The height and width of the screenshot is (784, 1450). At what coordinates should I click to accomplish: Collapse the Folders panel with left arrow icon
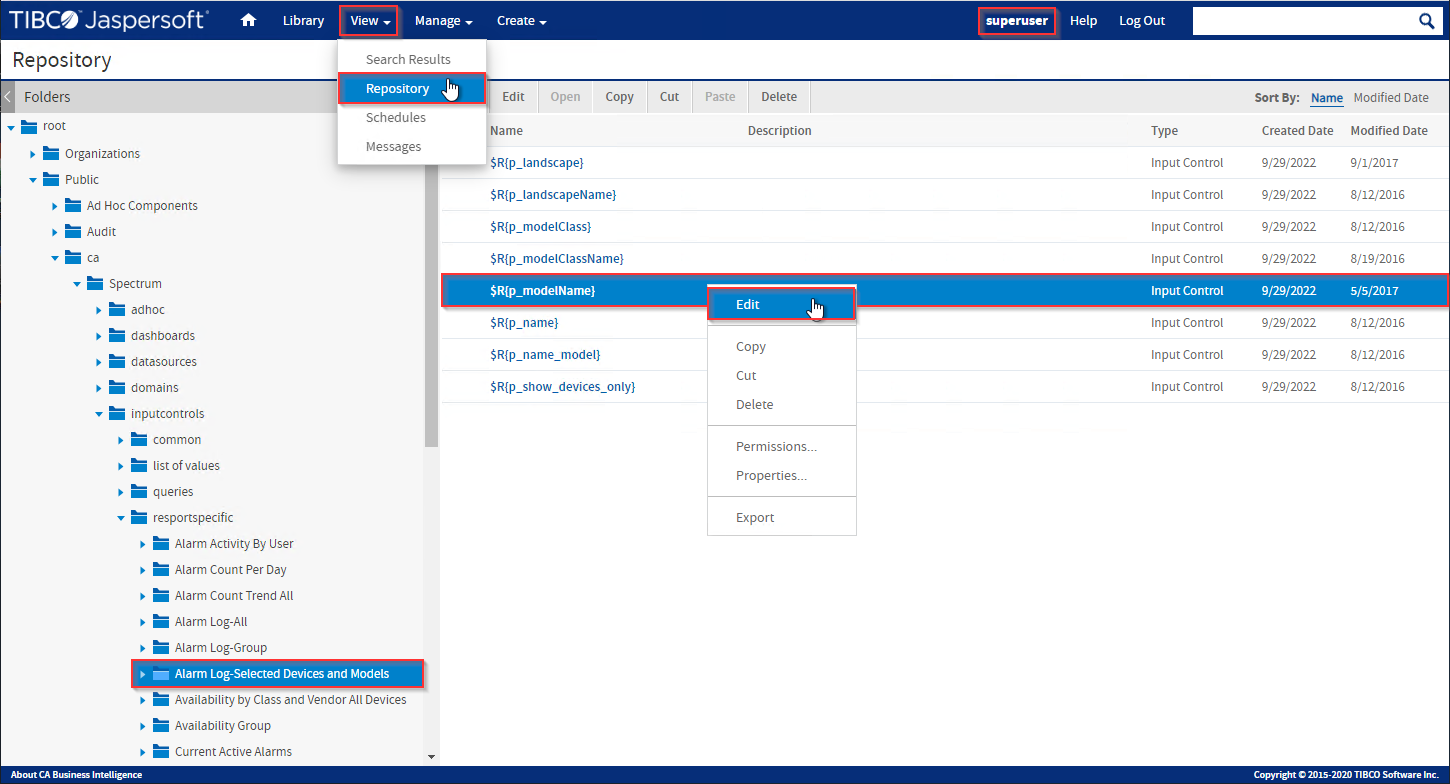click(x=8, y=97)
